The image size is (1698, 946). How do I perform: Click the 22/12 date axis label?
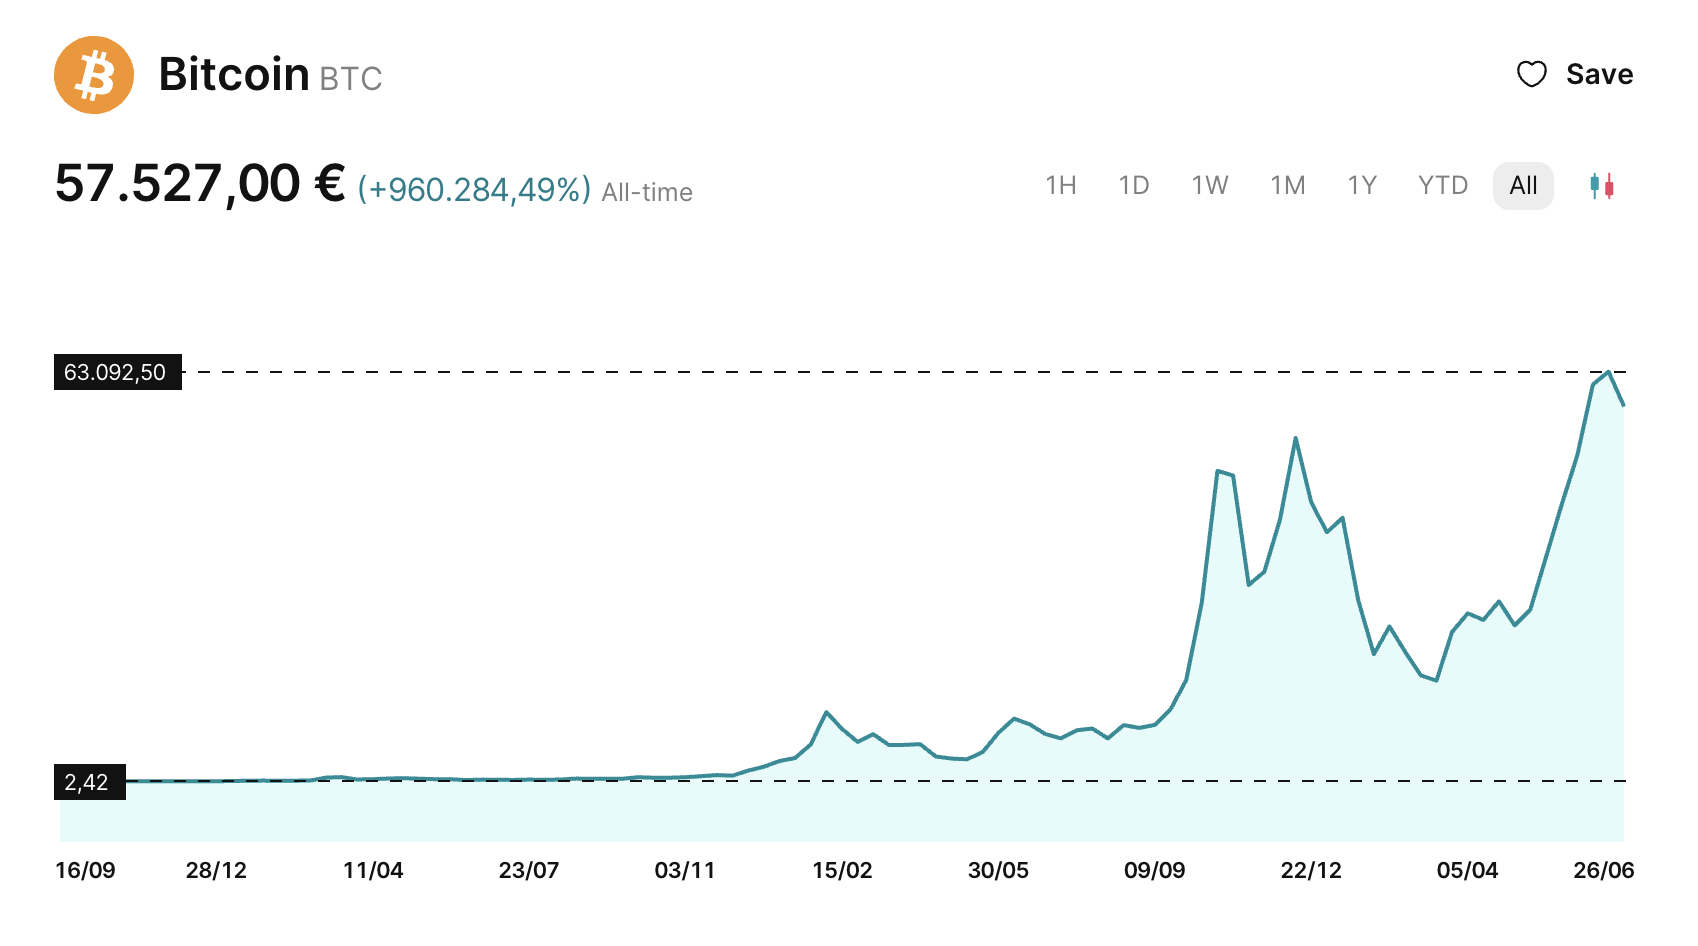click(1311, 870)
